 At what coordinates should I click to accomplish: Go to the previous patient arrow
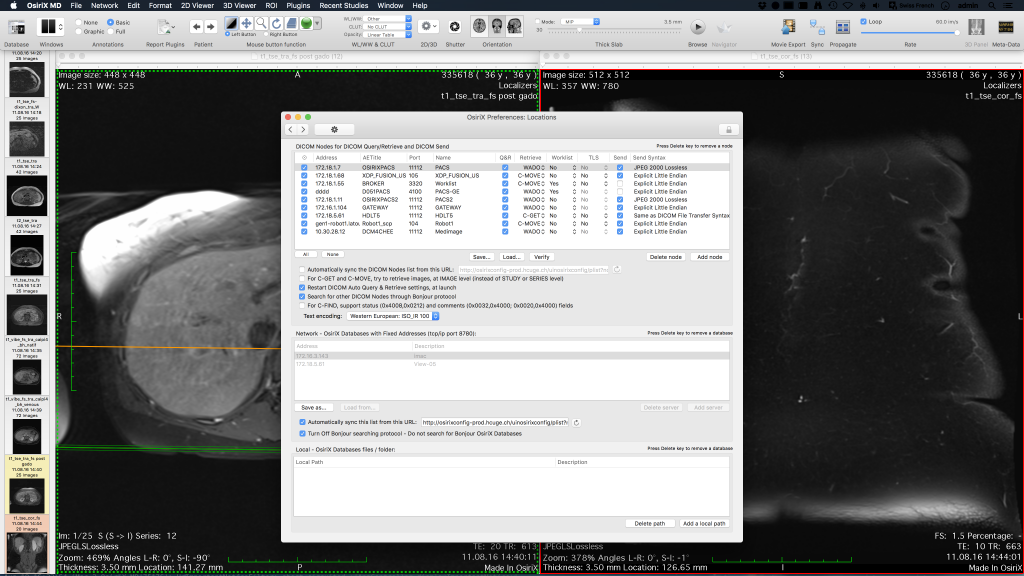coord(196,27)
